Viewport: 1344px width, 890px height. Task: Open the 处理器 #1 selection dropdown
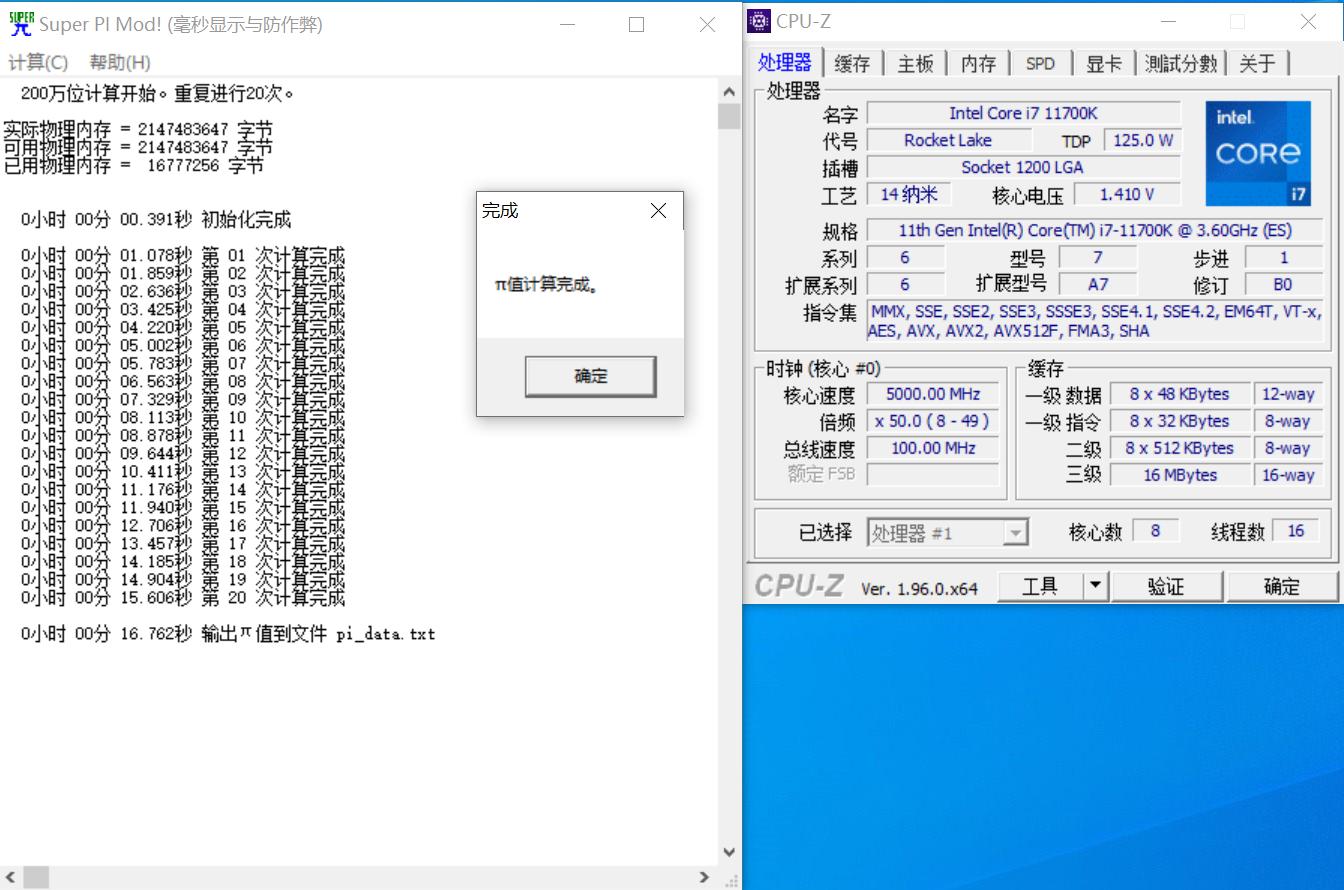point(947,533)
